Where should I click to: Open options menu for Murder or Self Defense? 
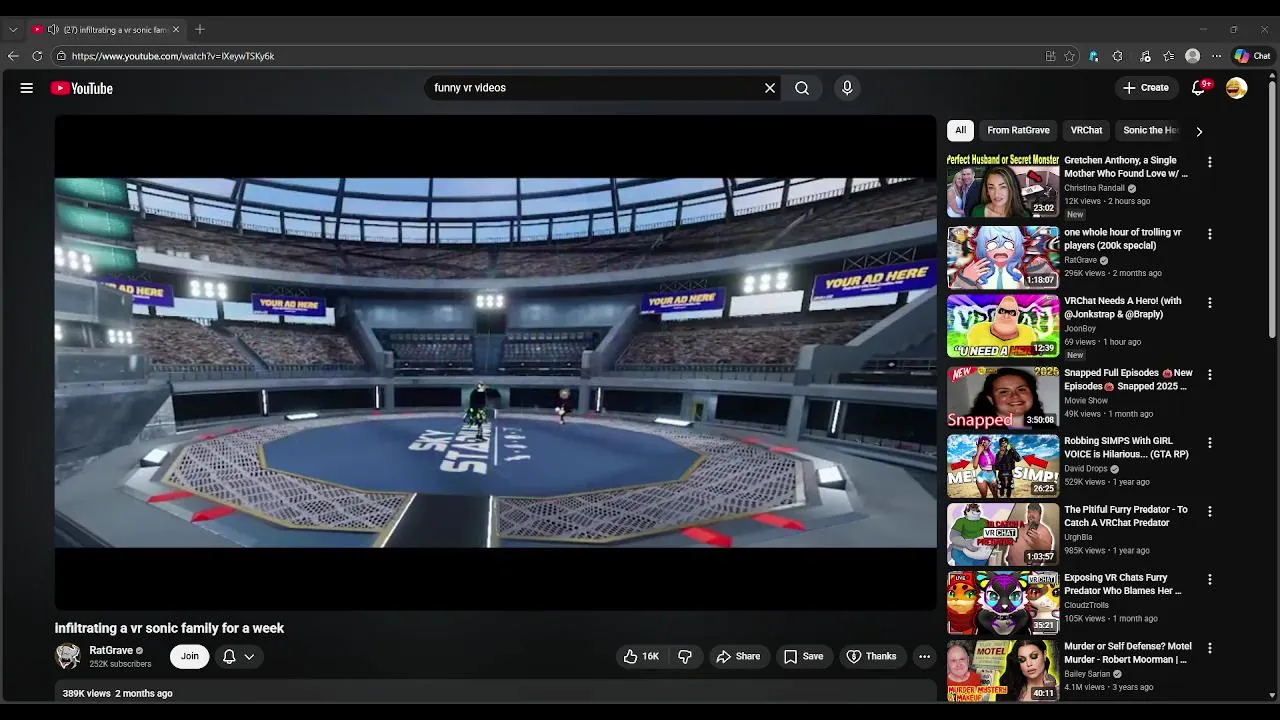click(x=1209, y=648)
